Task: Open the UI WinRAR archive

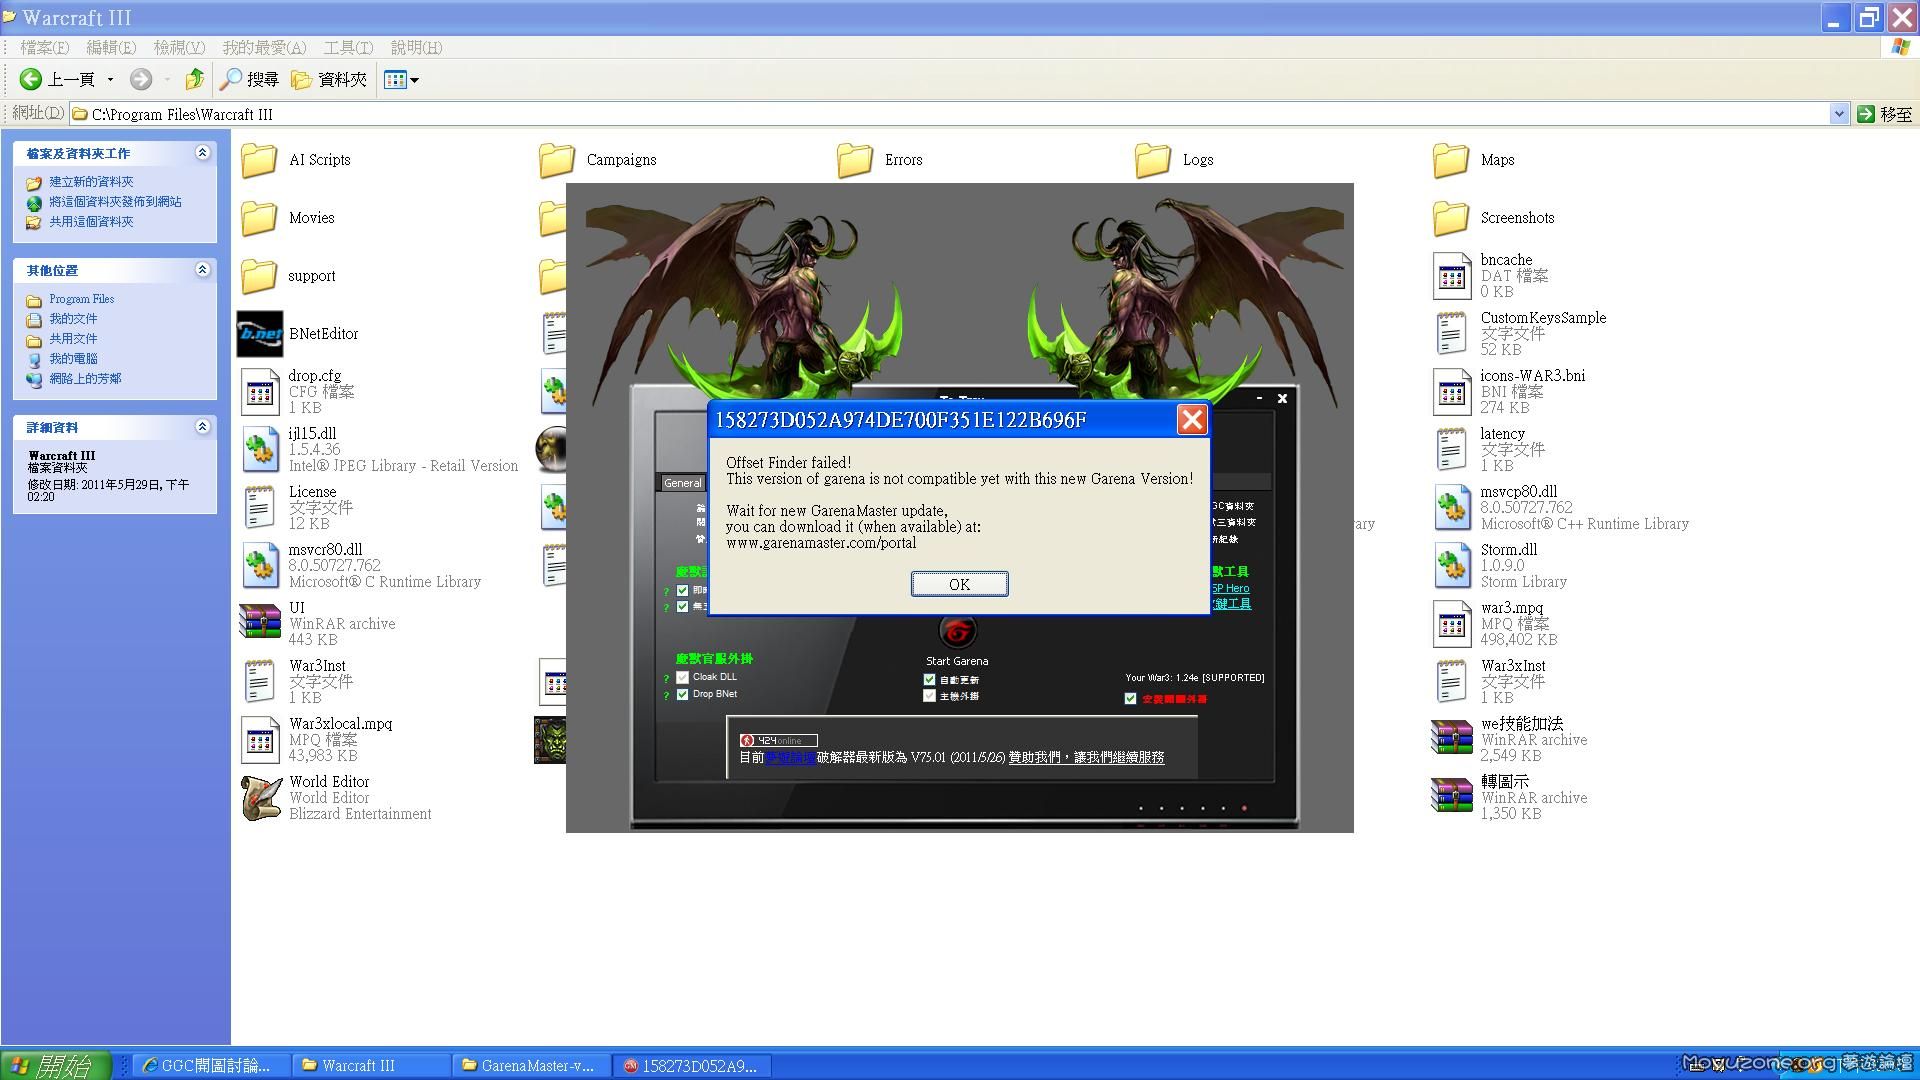Action: coord(260,623)
